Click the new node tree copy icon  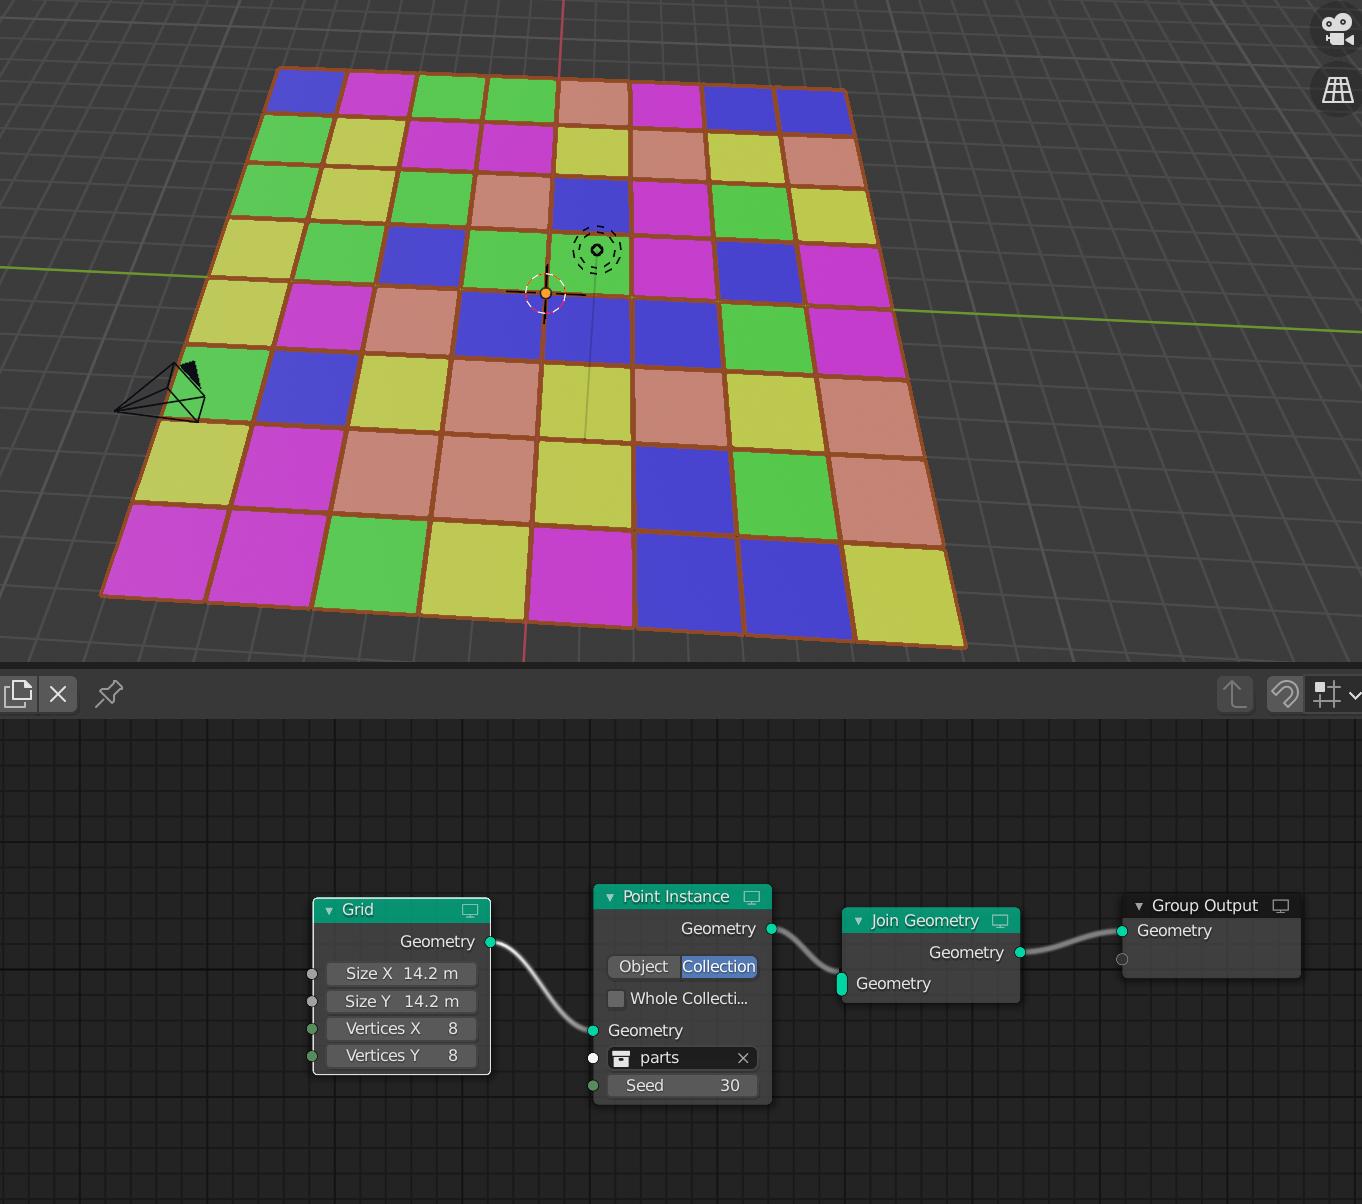pos(18,693)
